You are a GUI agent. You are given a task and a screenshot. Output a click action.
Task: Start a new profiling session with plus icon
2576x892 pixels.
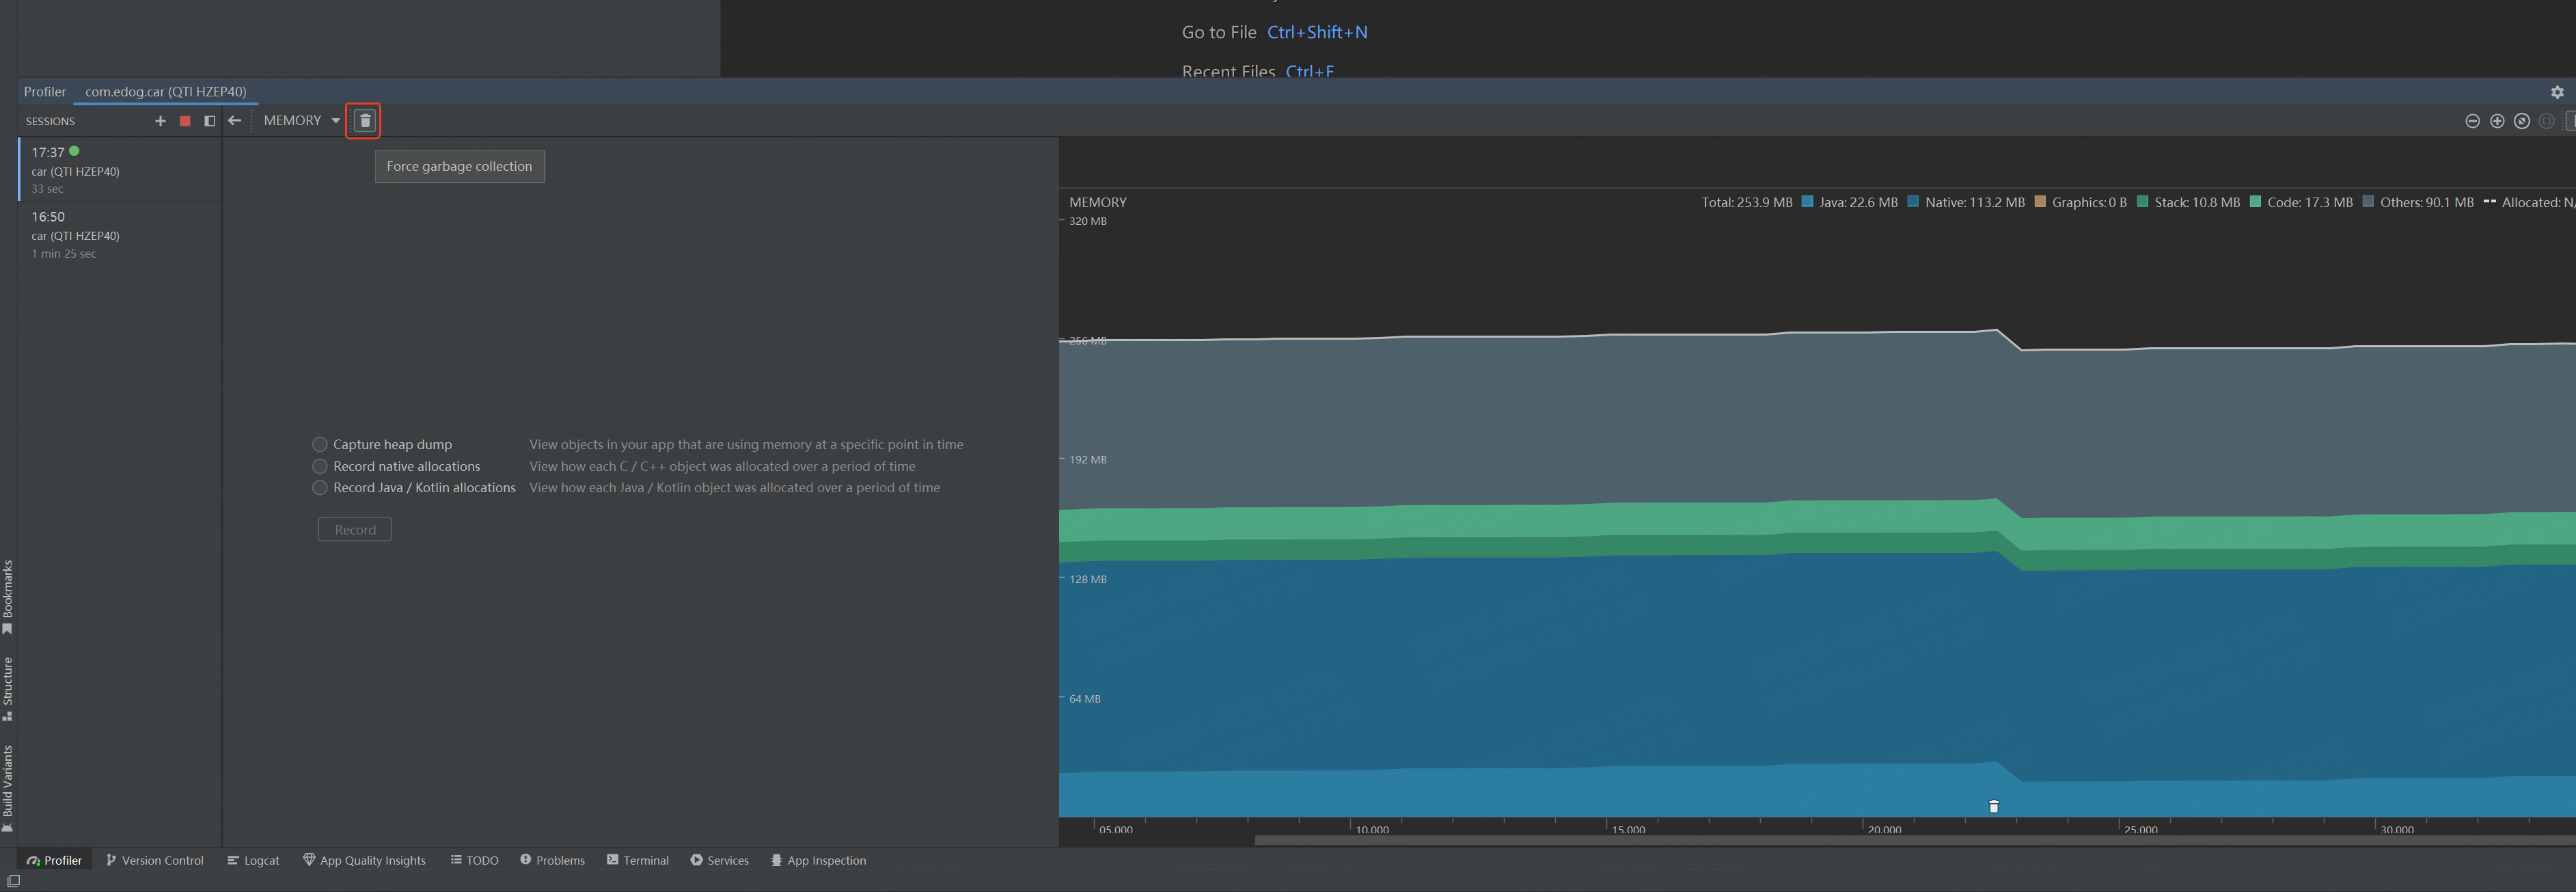point(160,121)
